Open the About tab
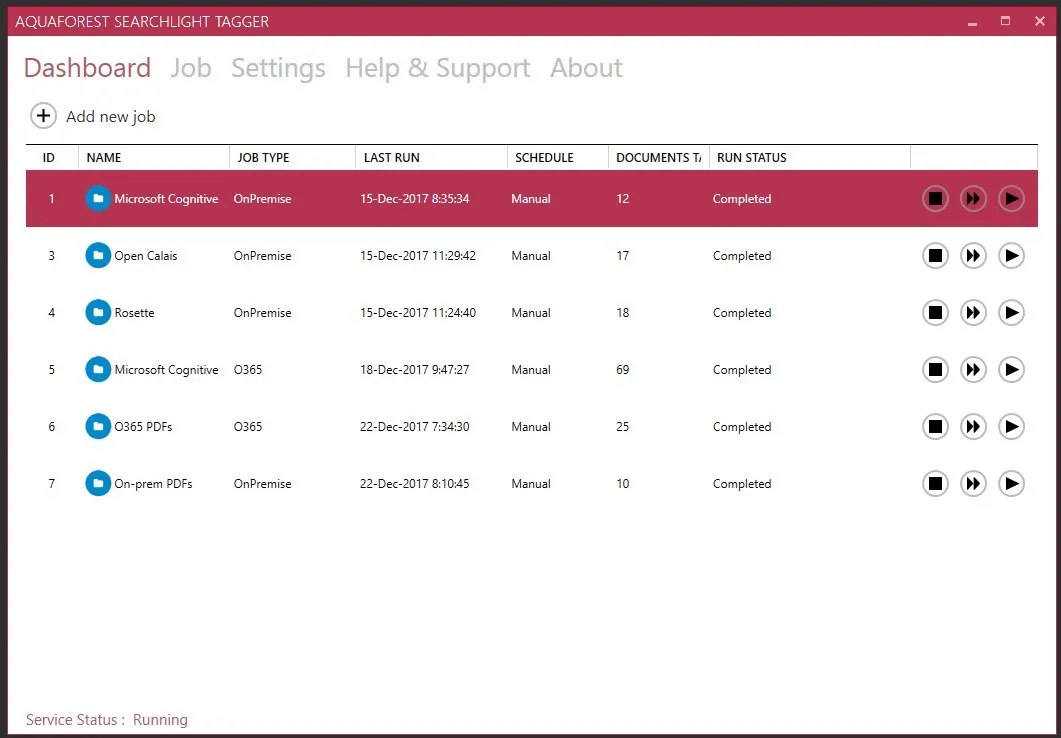This screenshot has height=738, width=1061. 586,68
